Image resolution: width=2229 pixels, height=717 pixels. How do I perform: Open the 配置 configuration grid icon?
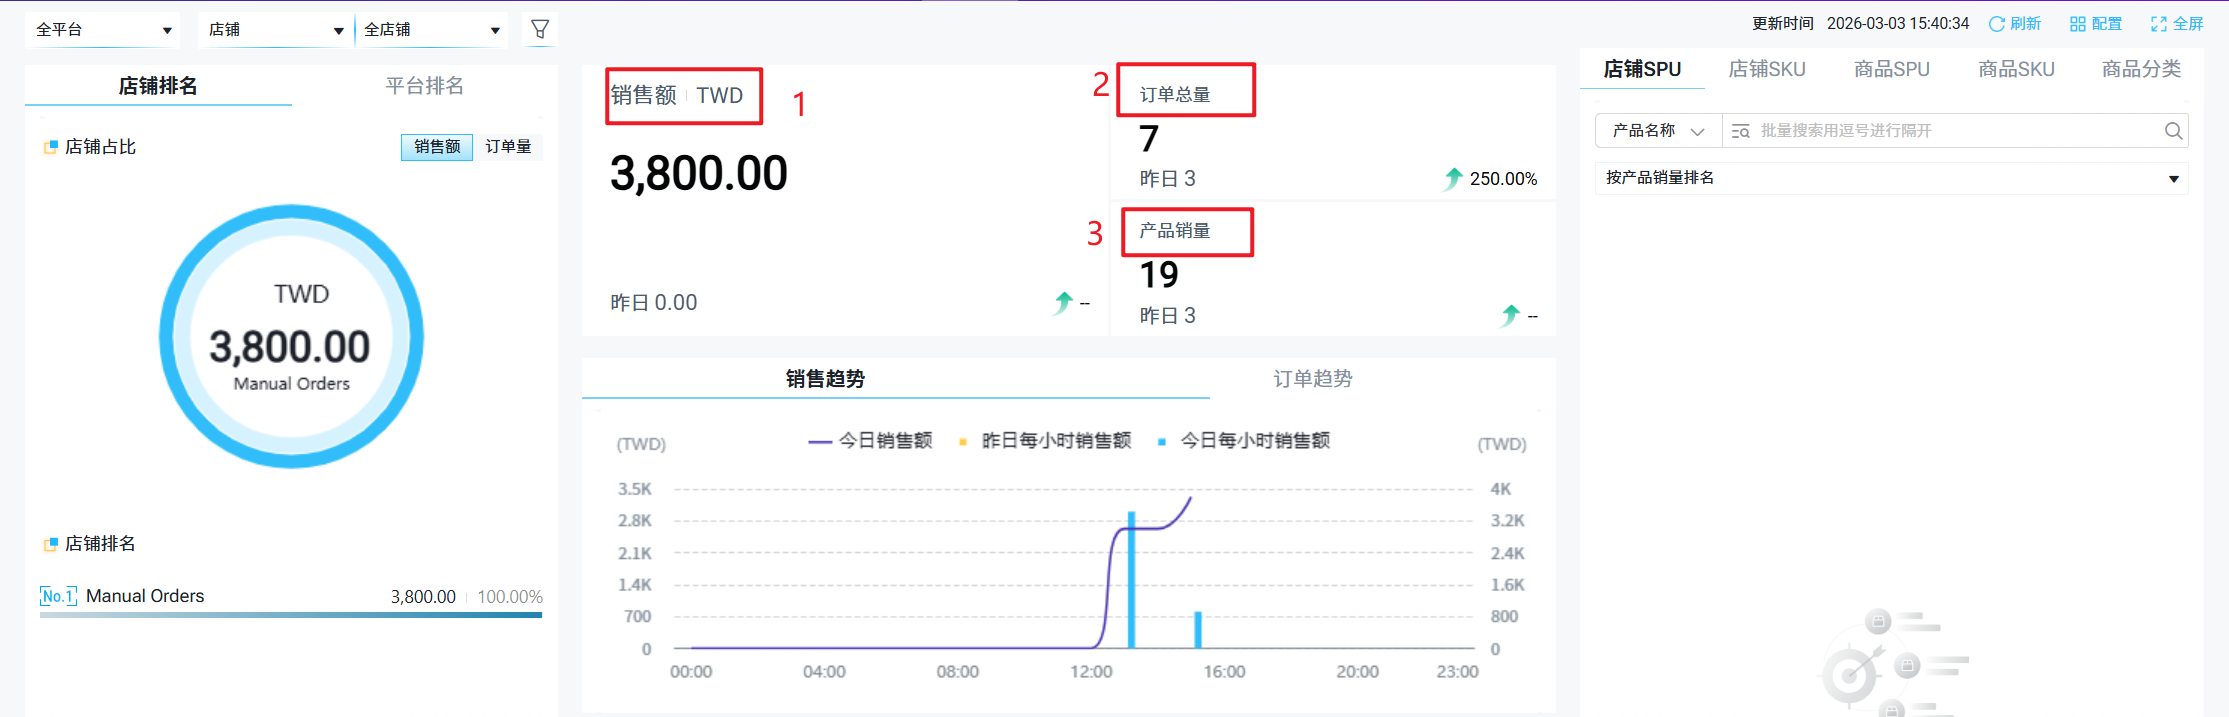pos(2077,24)
